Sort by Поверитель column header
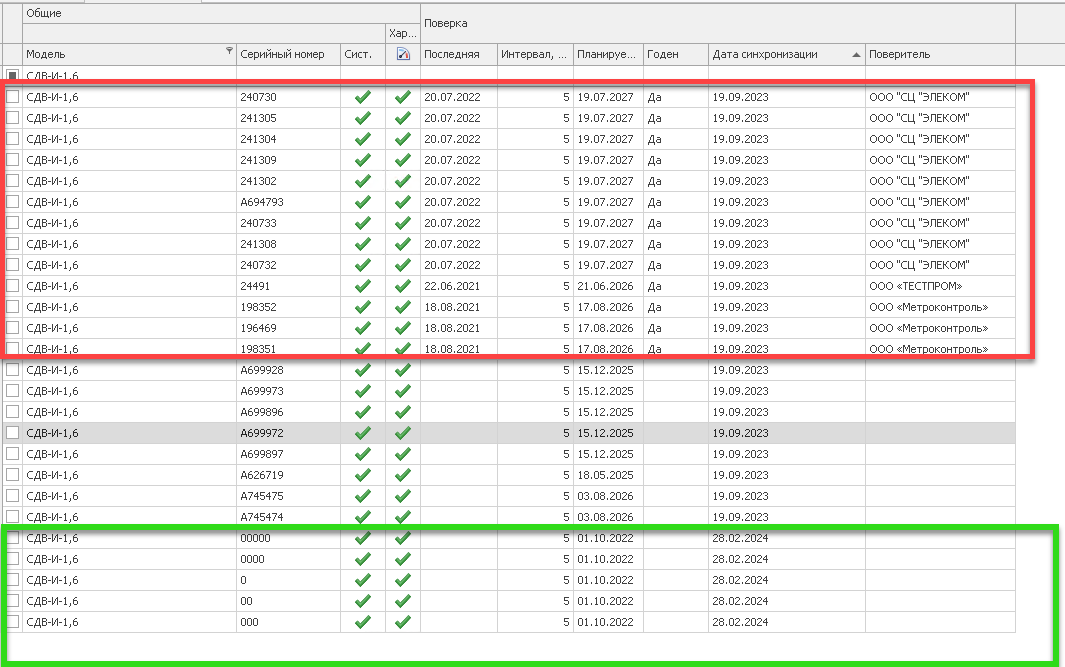Screen dimensions: 1065x667 tap(938, 54)
